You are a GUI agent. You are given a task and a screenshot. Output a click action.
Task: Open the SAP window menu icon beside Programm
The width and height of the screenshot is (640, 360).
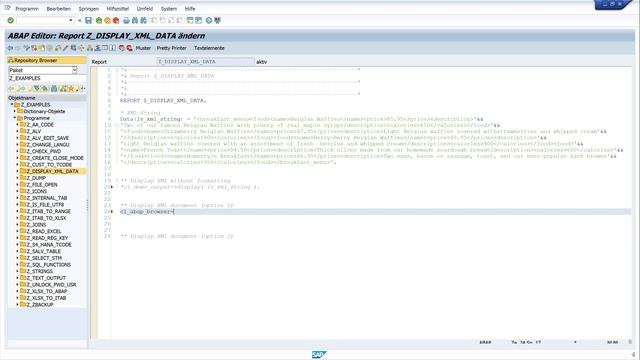coord(7,8)
